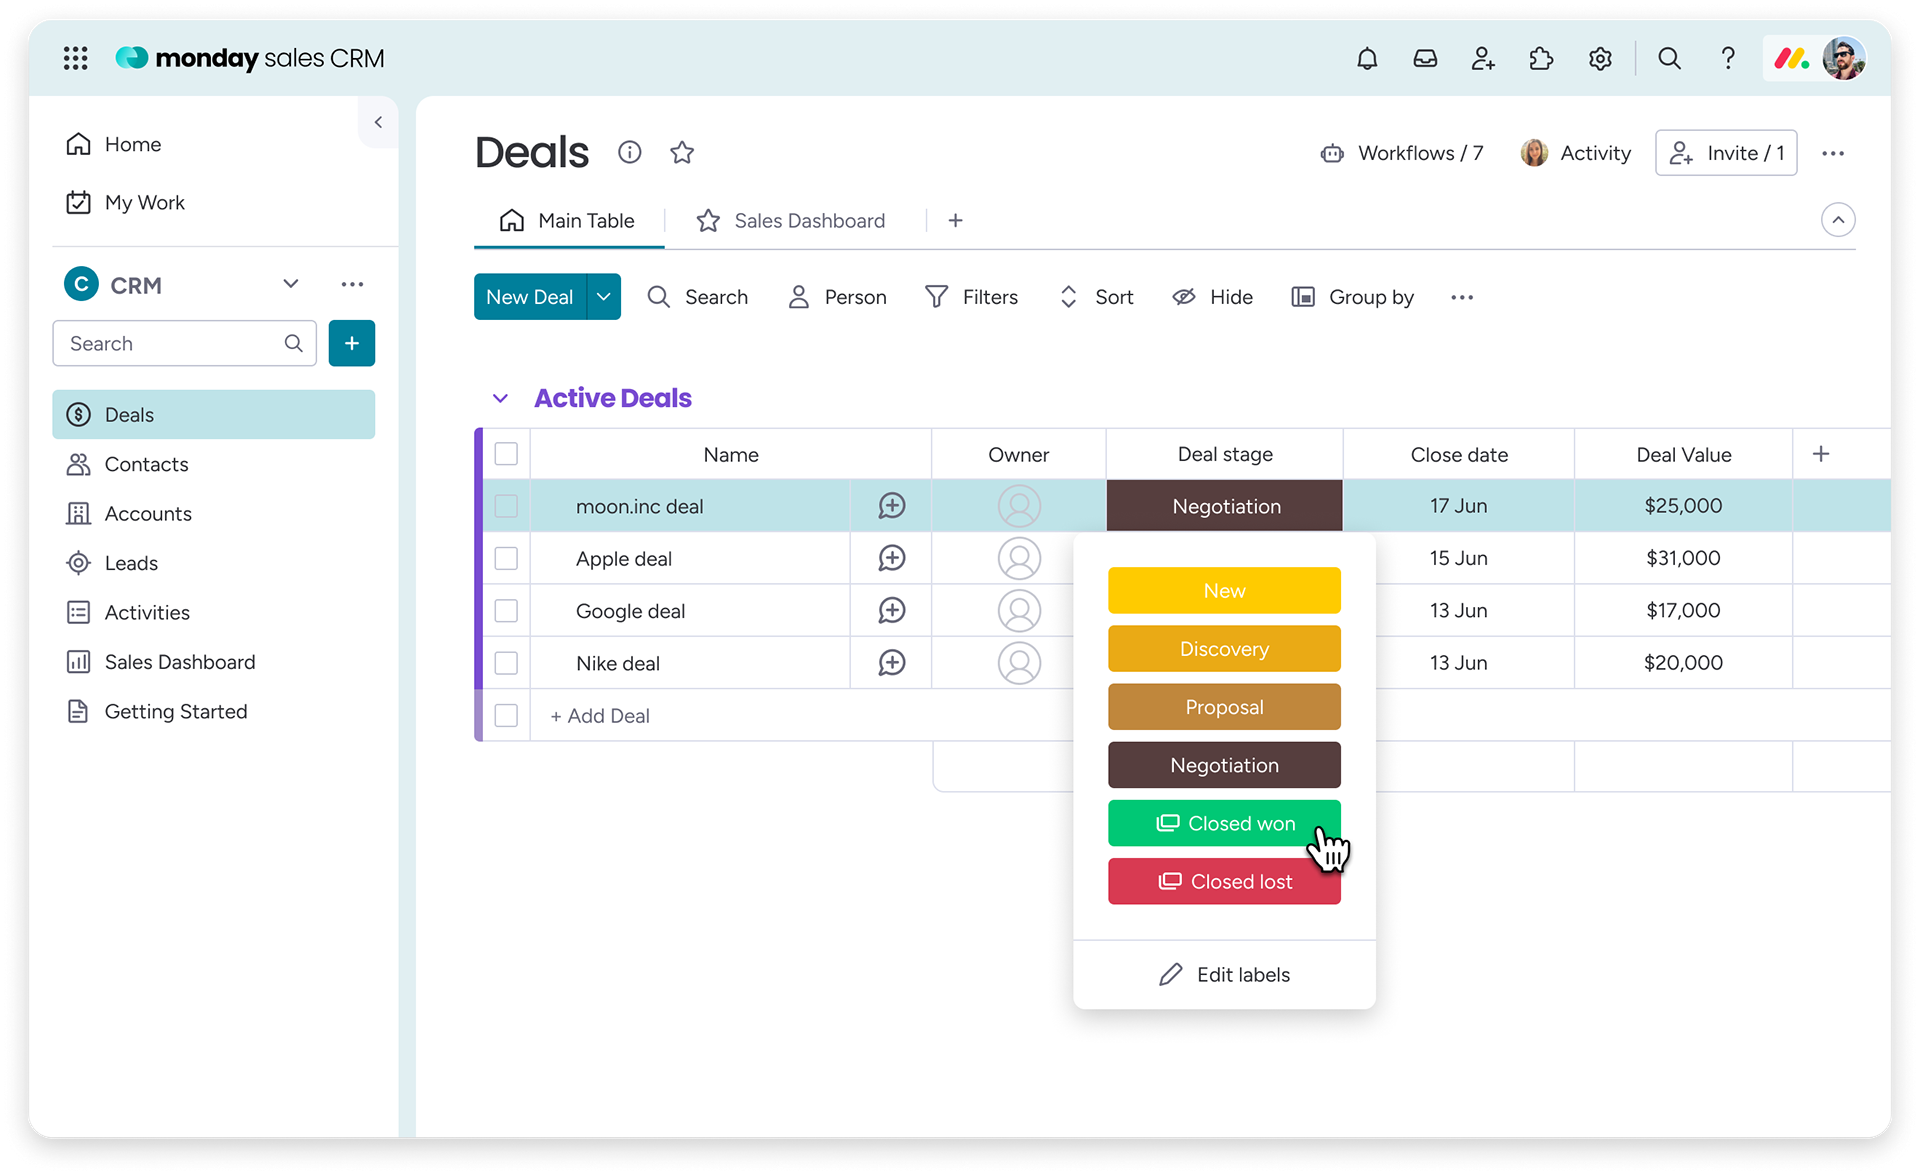This screenshot has height=1175, width=1920.
Task: Open the New Deal dropdown arrow
Action: click(604, 297)
